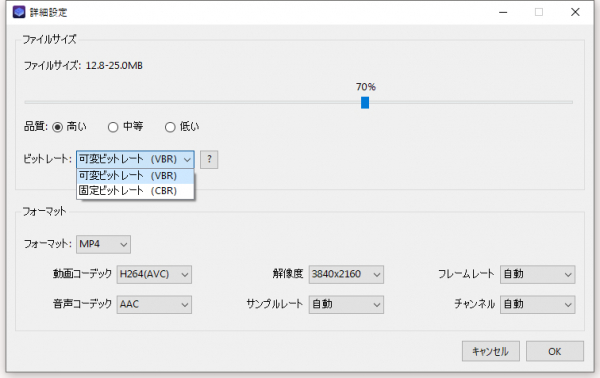Close the 詳細設定 dialog window
Viewport: 600px width, 378px height.
pyautogui.click(x=575, y=12)
